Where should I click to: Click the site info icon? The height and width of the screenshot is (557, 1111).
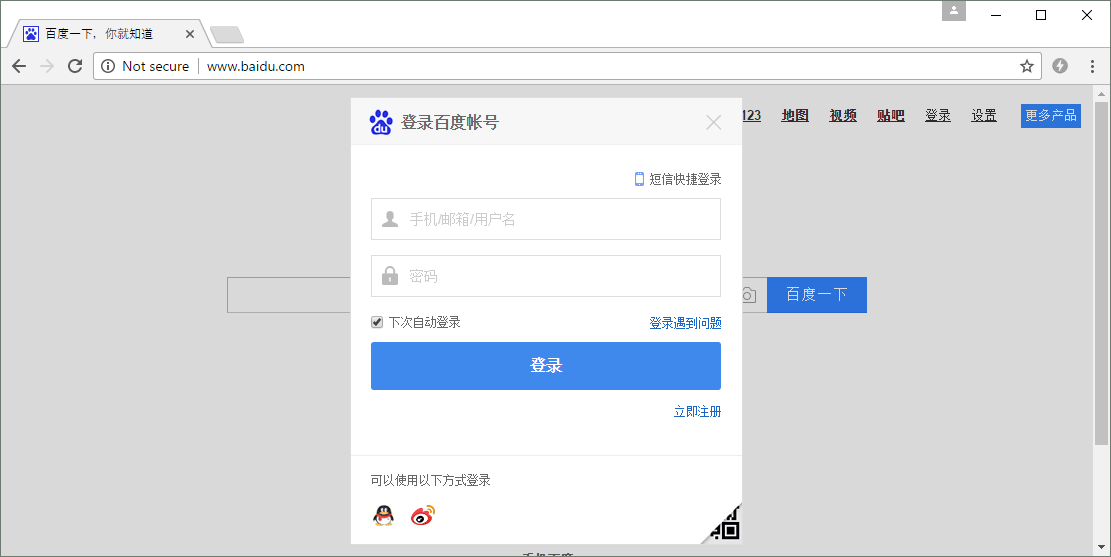pos(108,66)
